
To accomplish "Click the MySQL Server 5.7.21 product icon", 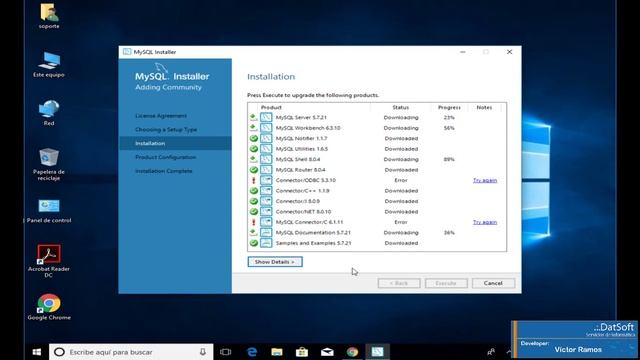I will 266,118.
